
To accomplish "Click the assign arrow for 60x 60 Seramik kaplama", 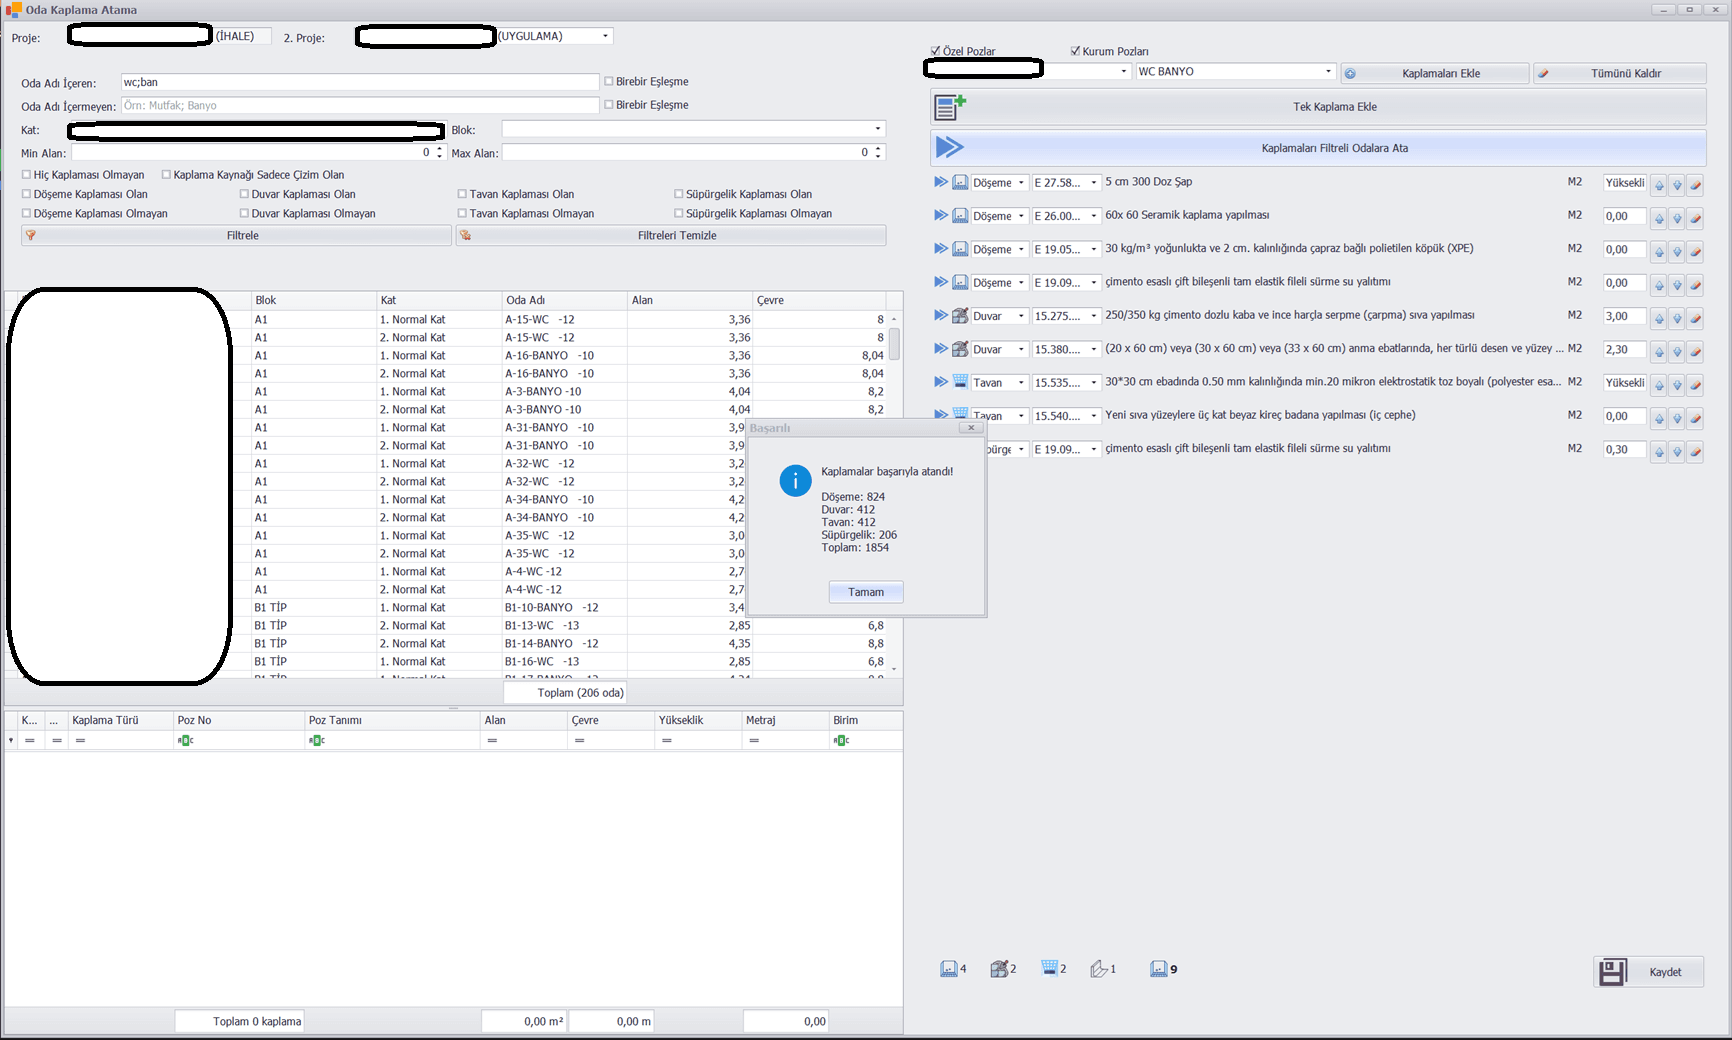I will click(941, 215).
